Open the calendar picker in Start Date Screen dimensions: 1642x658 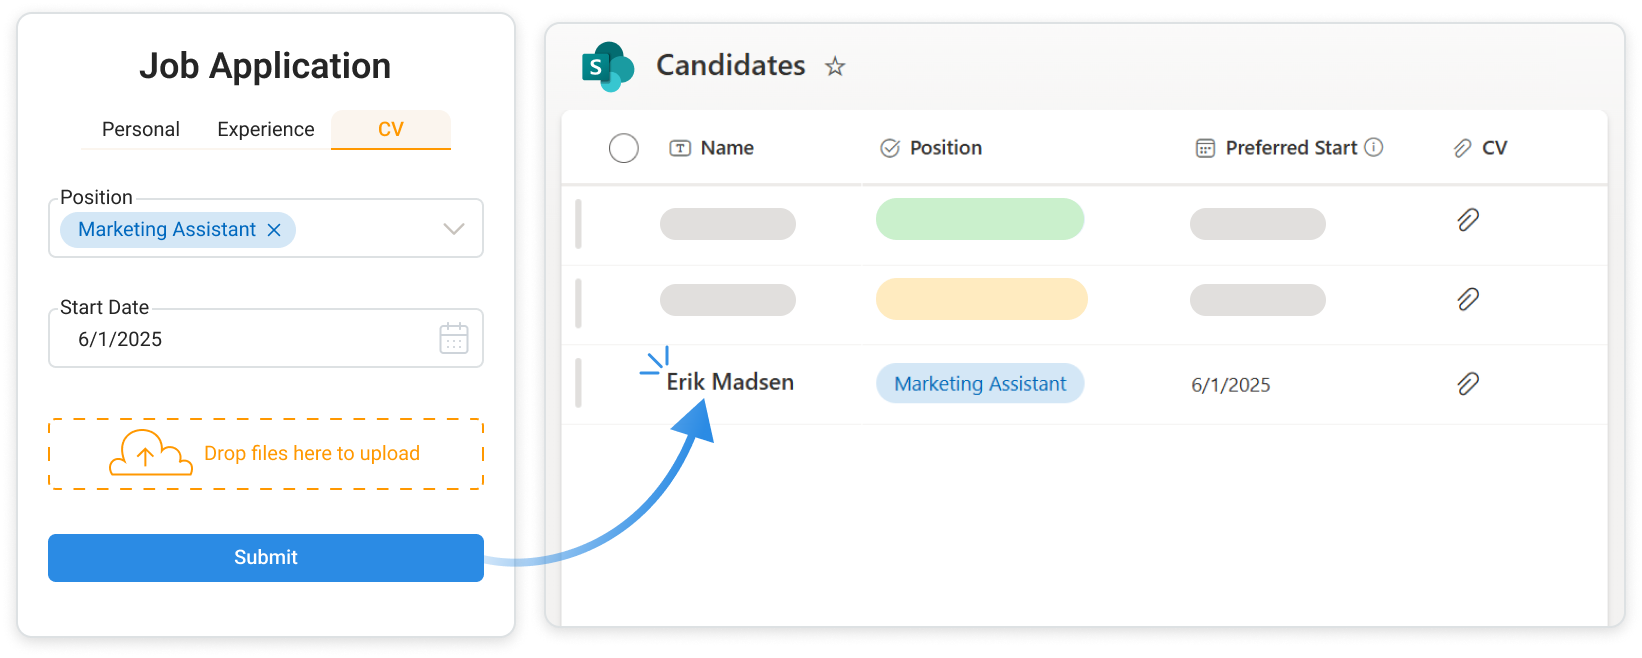click(x=454, y=338)
